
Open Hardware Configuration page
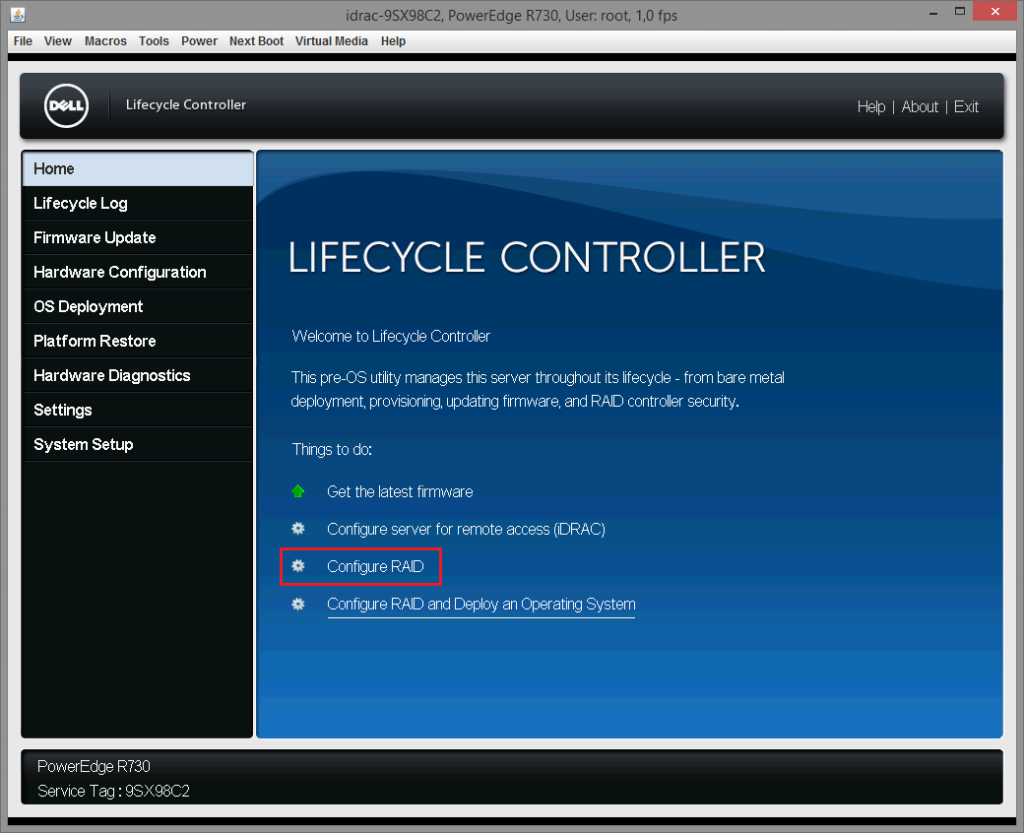click(x=119, y=272)
